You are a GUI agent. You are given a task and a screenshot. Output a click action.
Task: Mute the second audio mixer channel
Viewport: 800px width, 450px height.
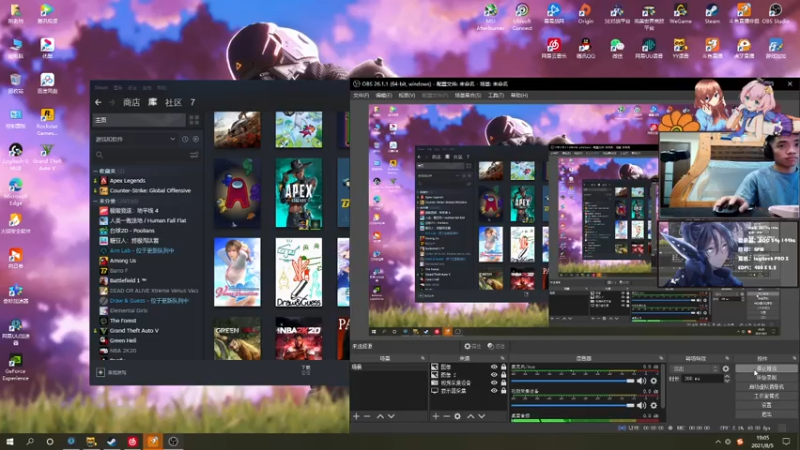pyautogui.click(x=642, y=406)
